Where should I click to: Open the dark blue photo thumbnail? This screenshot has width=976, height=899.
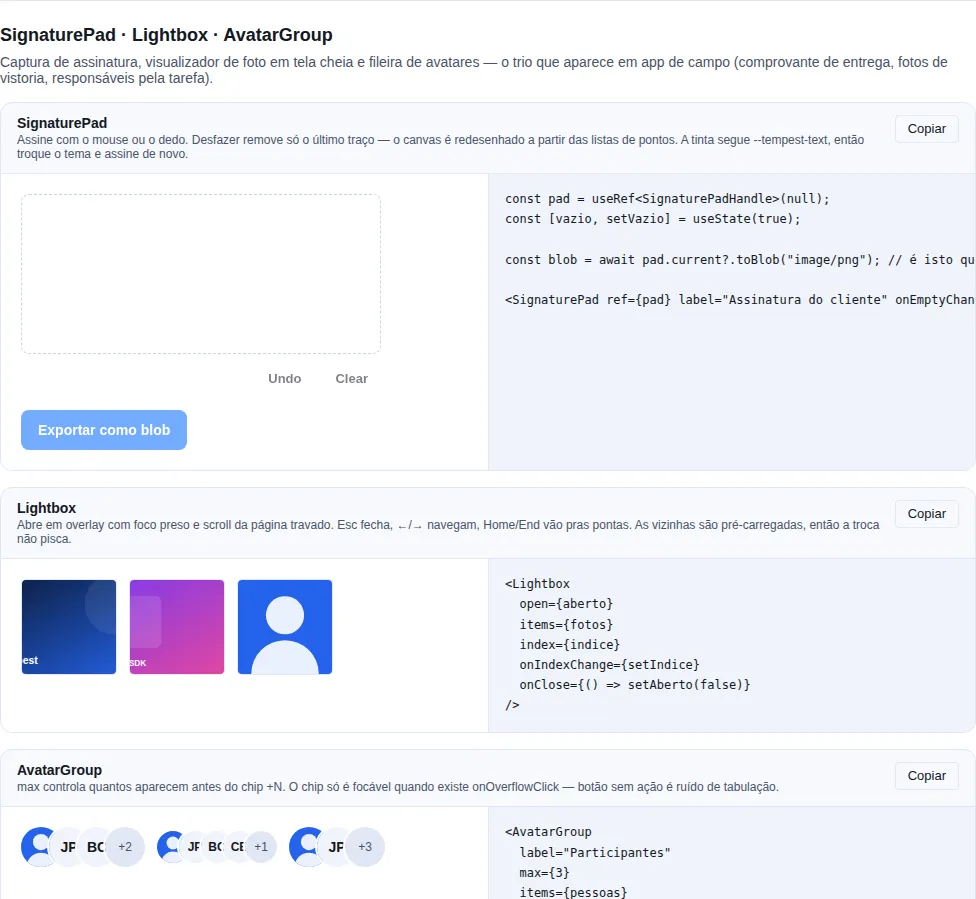68,627
